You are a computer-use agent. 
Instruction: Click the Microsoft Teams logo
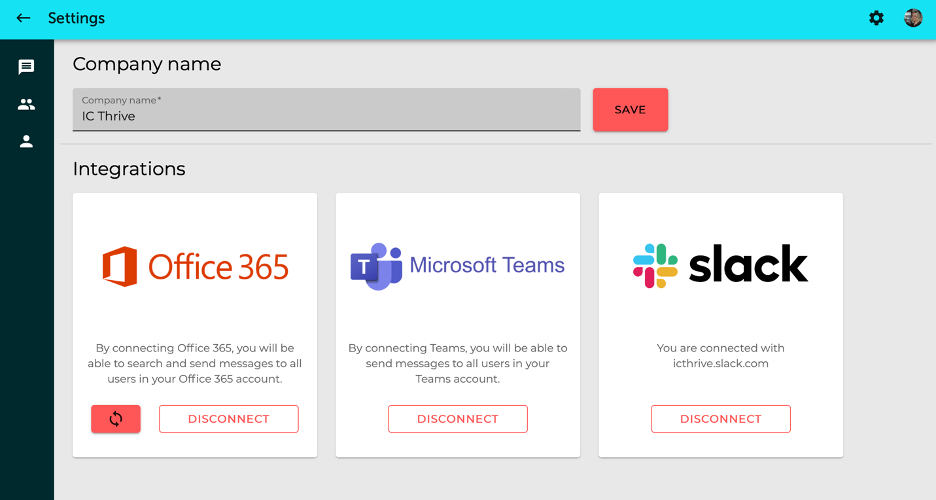[457, 266]
